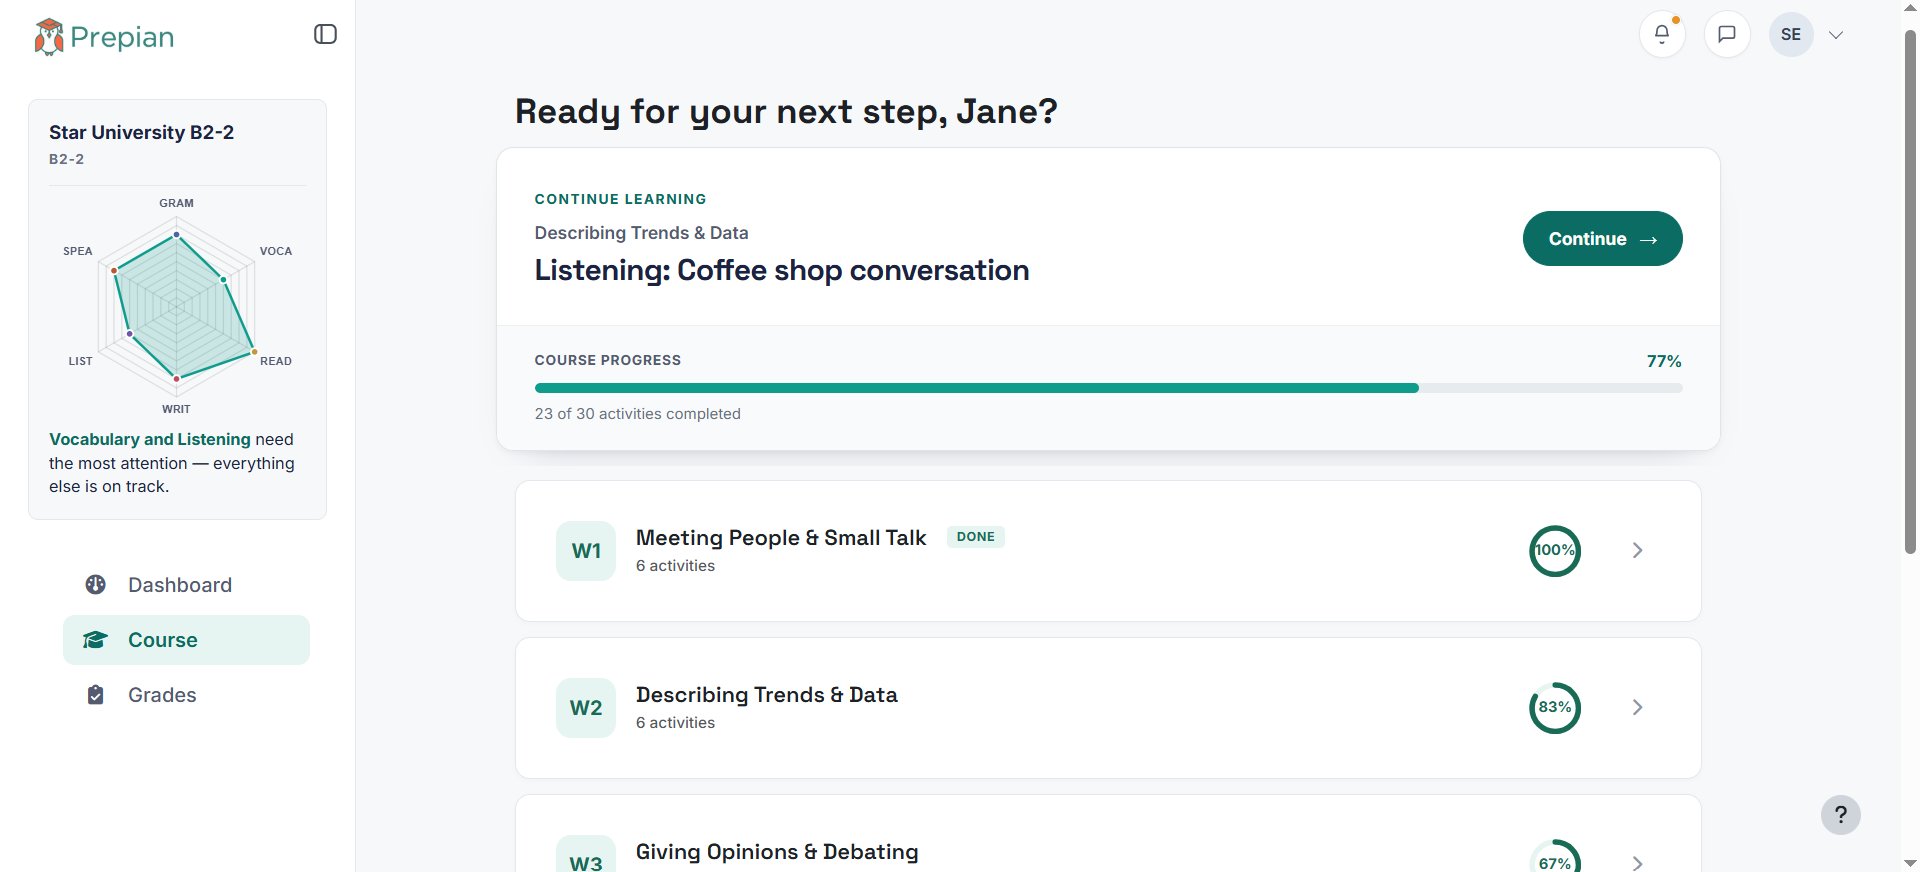Screen dimensions: 1920x872
Task: Click the course progress bar
Action: [x=1108, y=388]
